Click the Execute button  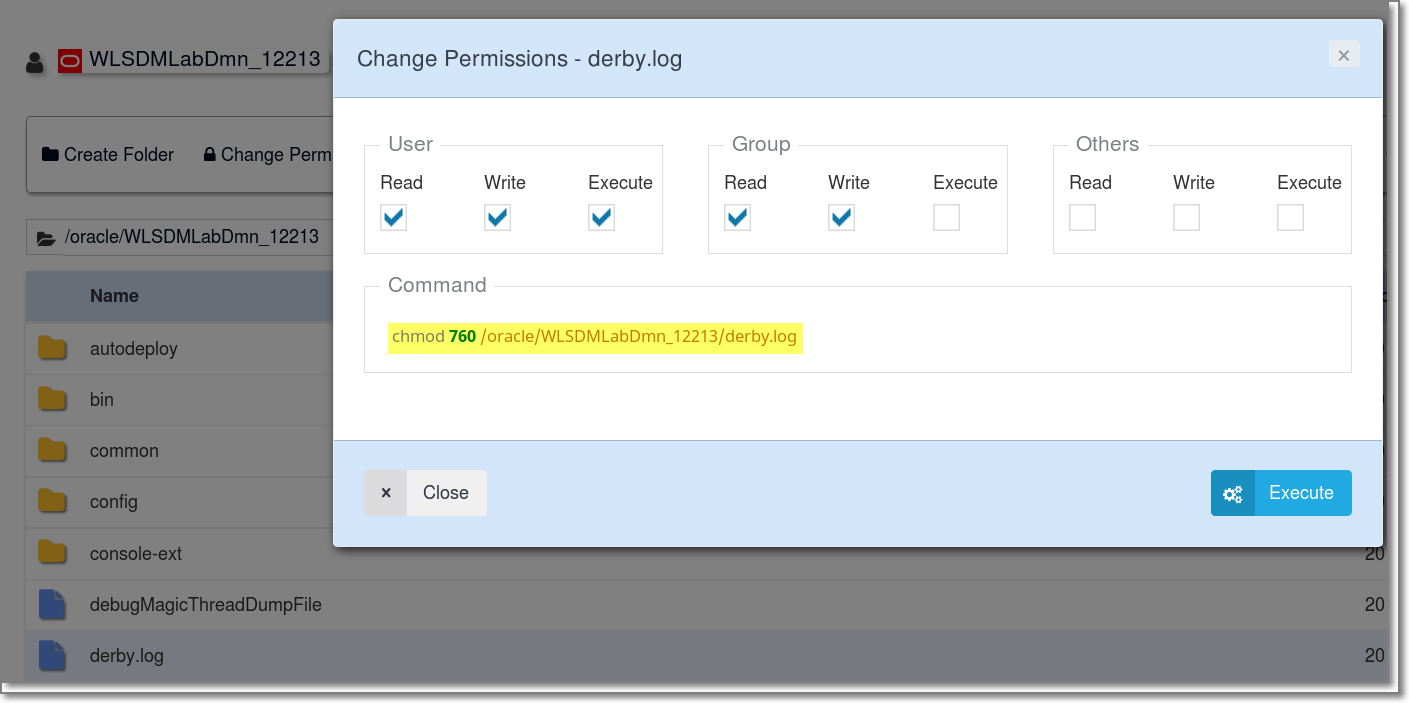click(x=1281, y=493)
